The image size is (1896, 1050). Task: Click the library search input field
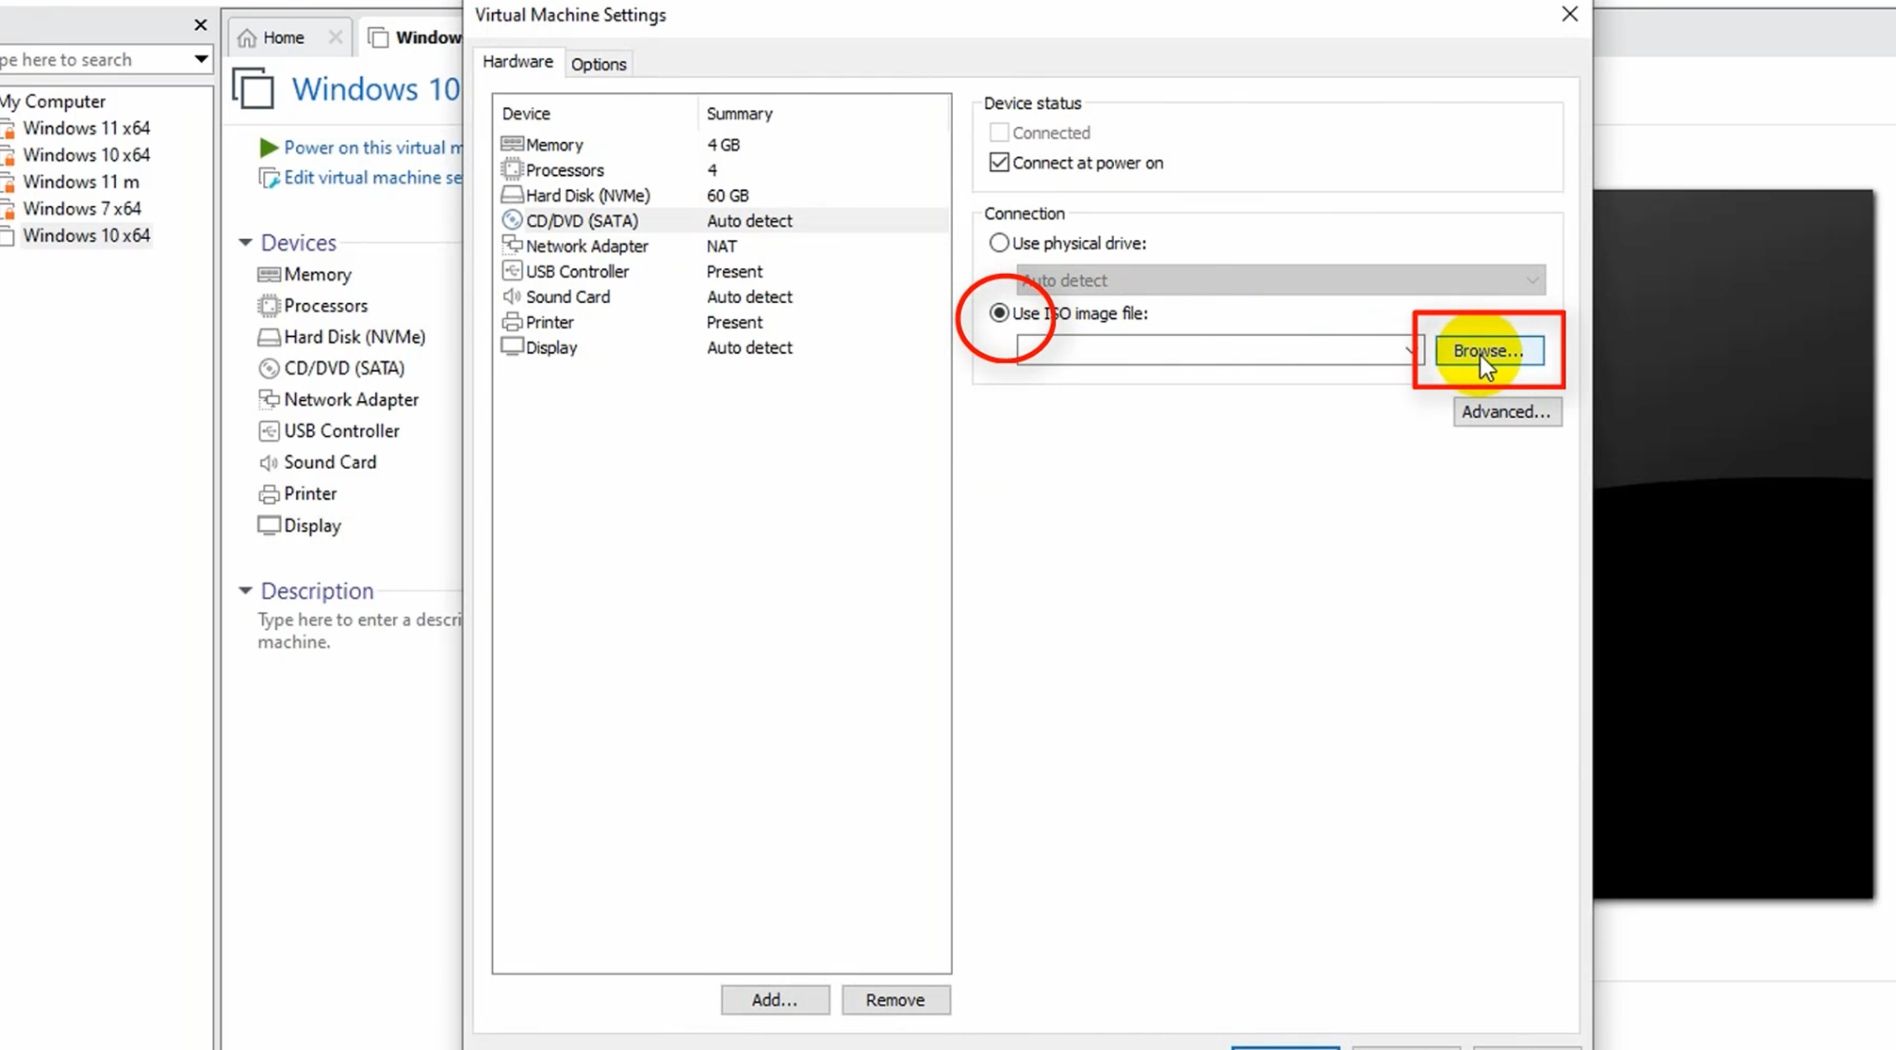(95, 59)
